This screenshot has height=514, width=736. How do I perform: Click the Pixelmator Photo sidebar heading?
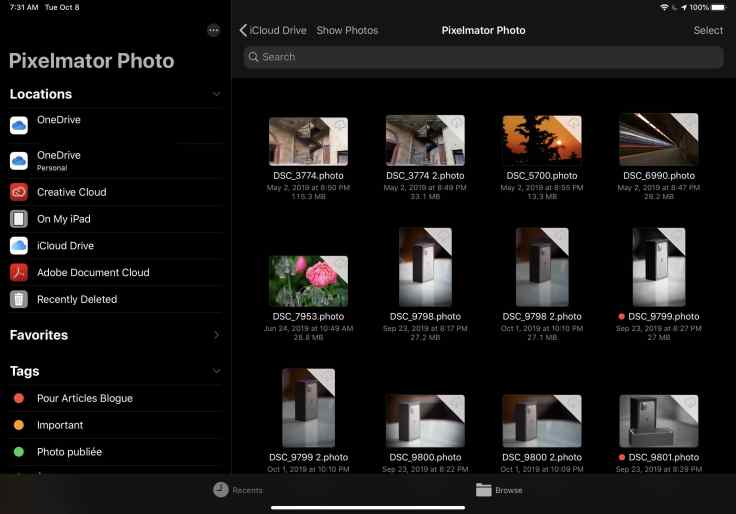pyautogui.click(x=92, y=61)
